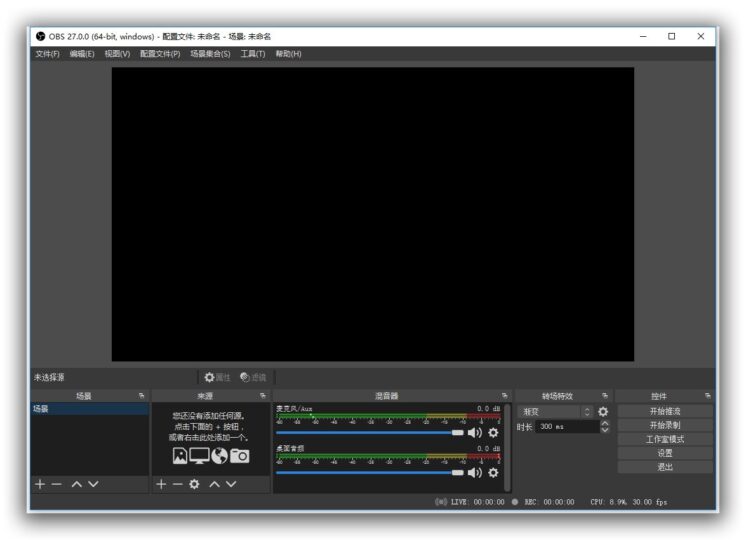Toggle 工作室模式 studio mode
Screen dimensions: 746x540
click(x=665, y=439)
